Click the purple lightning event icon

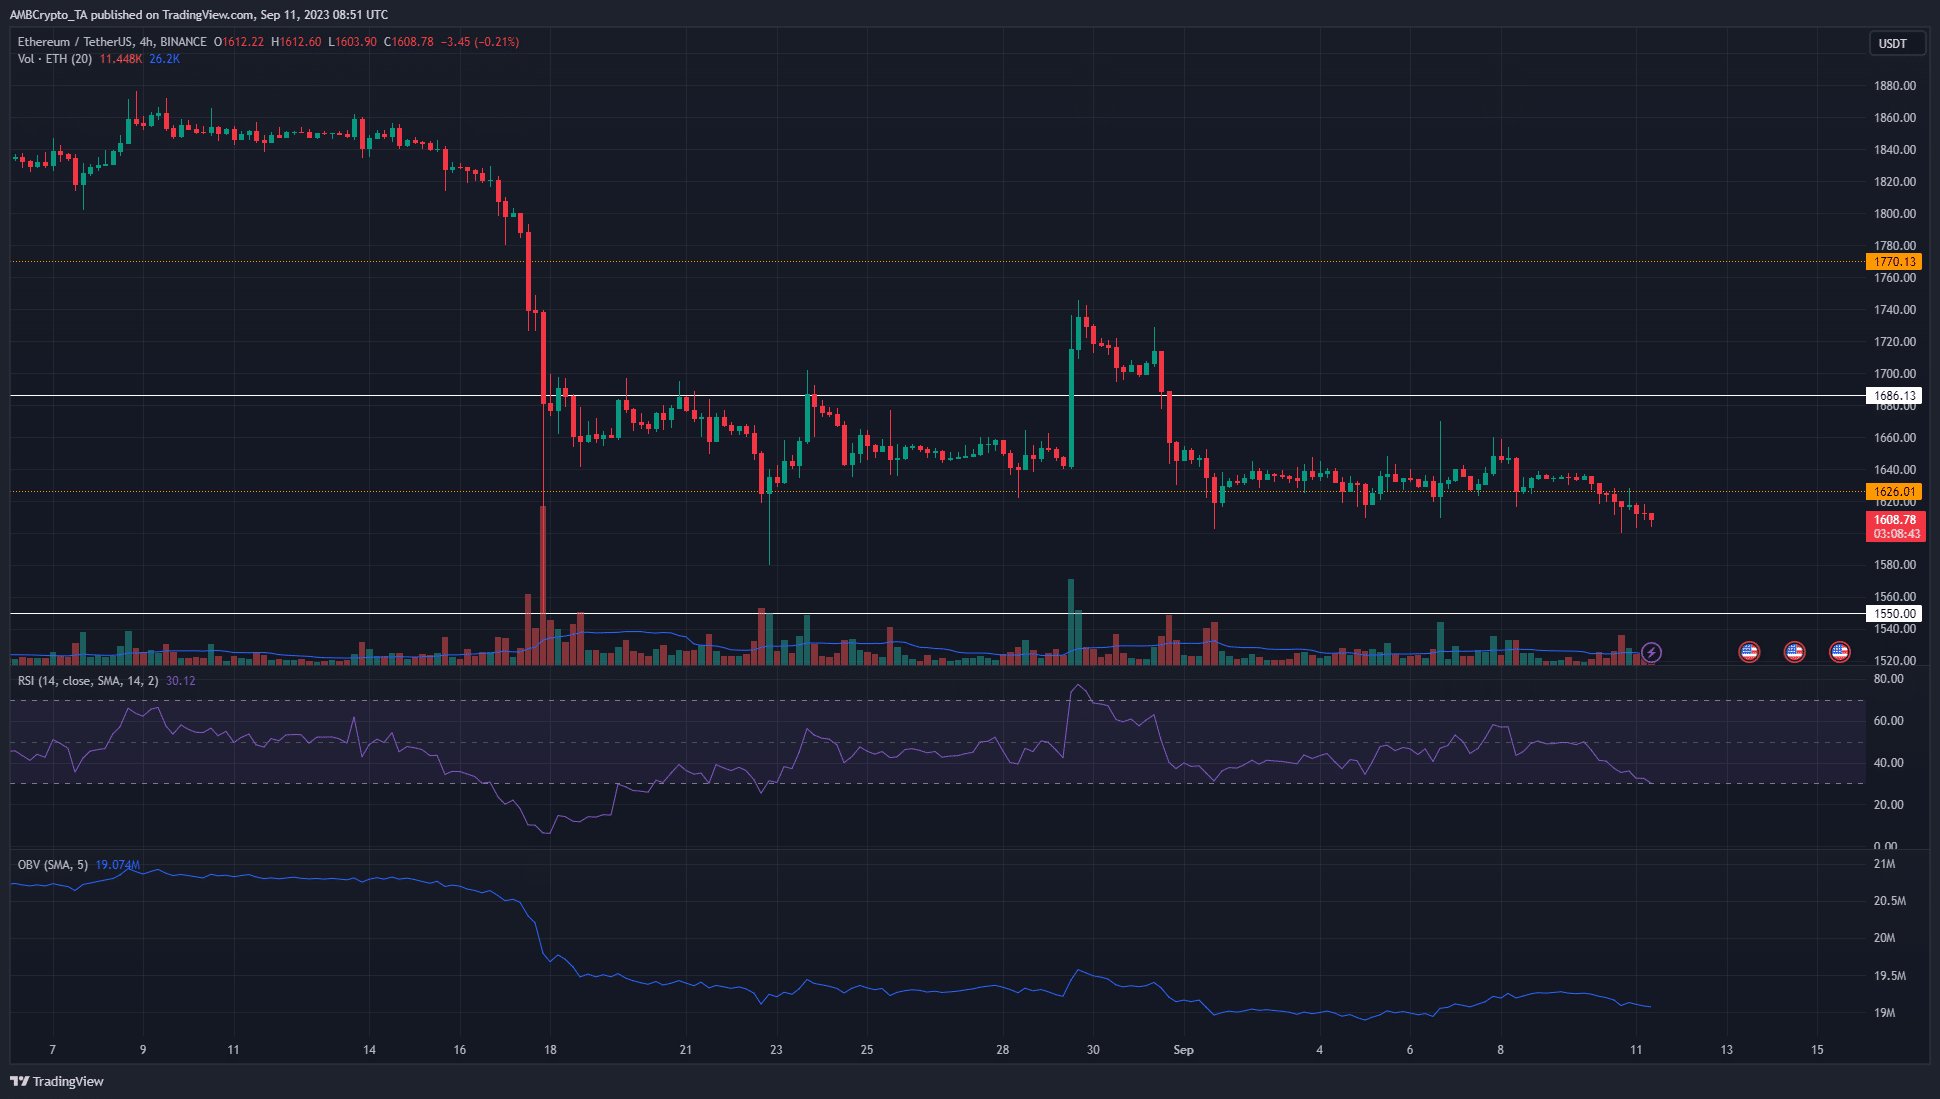(1651, 652)
